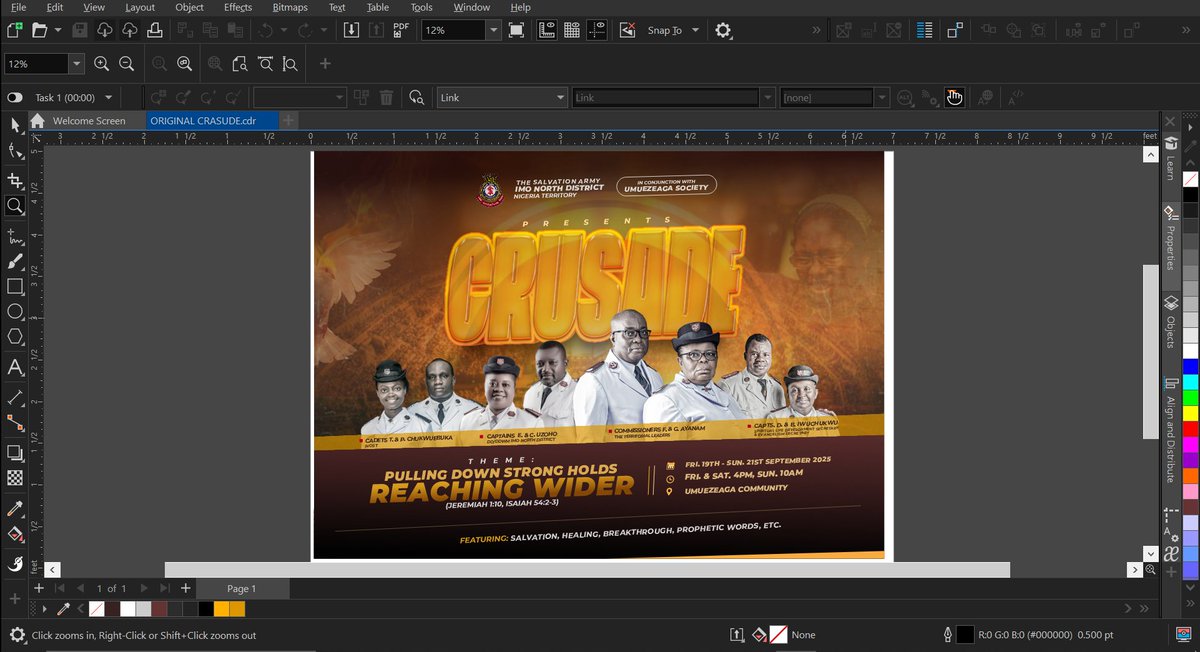Select the Polygon tool
Viewport: 1200px width, 652px height.
tap(15, 337)
